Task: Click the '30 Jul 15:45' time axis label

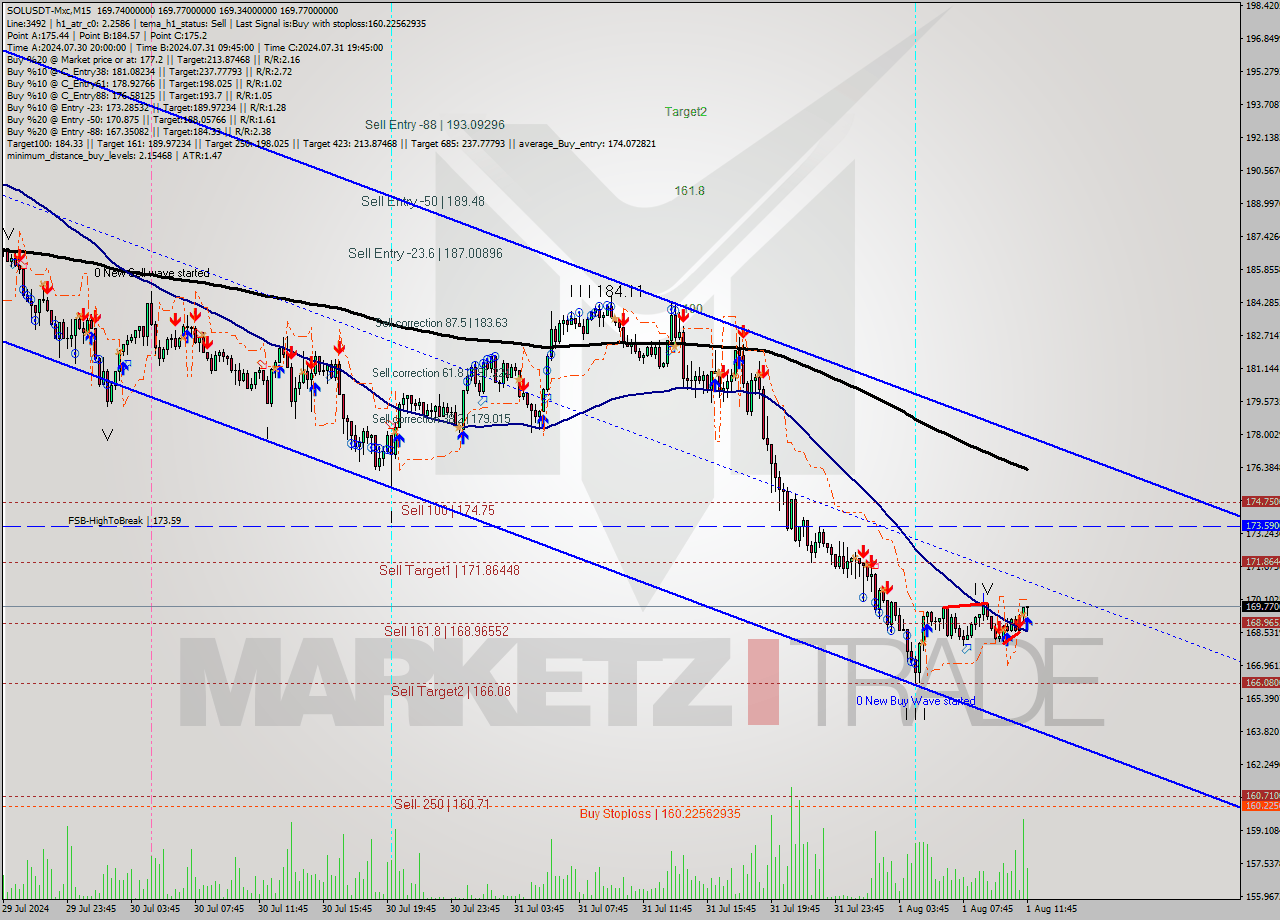Action: click(x=346, y=909)
